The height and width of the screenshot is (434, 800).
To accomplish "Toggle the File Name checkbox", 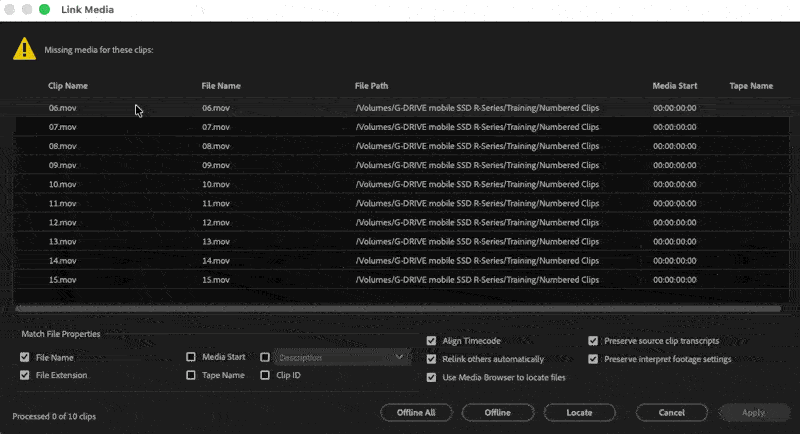I will coord(24,357).
